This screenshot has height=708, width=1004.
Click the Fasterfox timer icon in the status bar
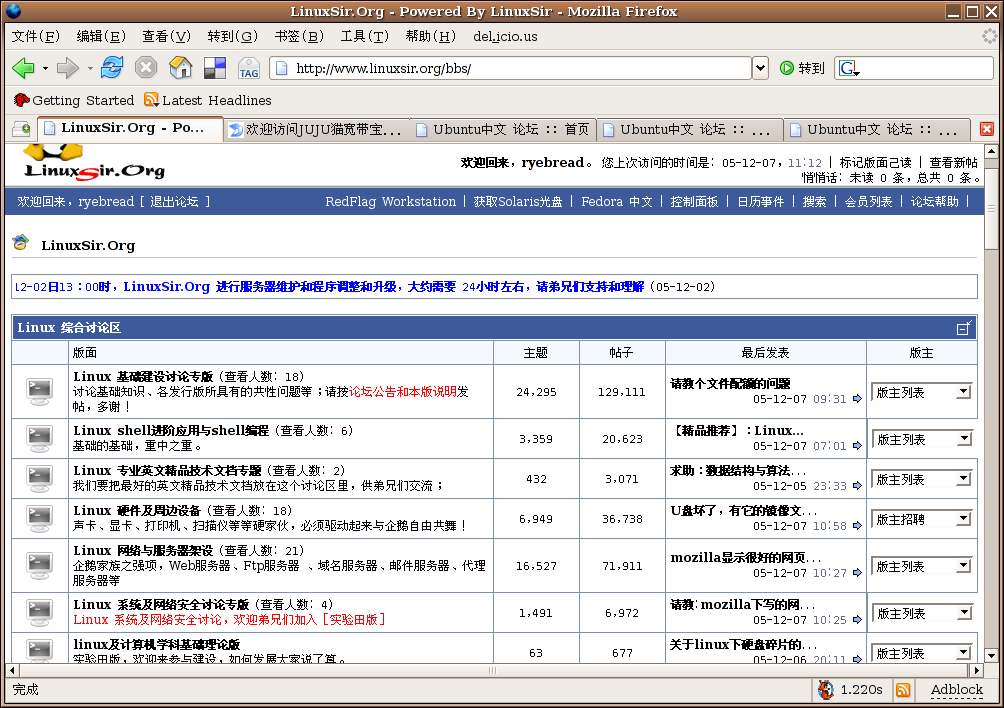point(826,689)
